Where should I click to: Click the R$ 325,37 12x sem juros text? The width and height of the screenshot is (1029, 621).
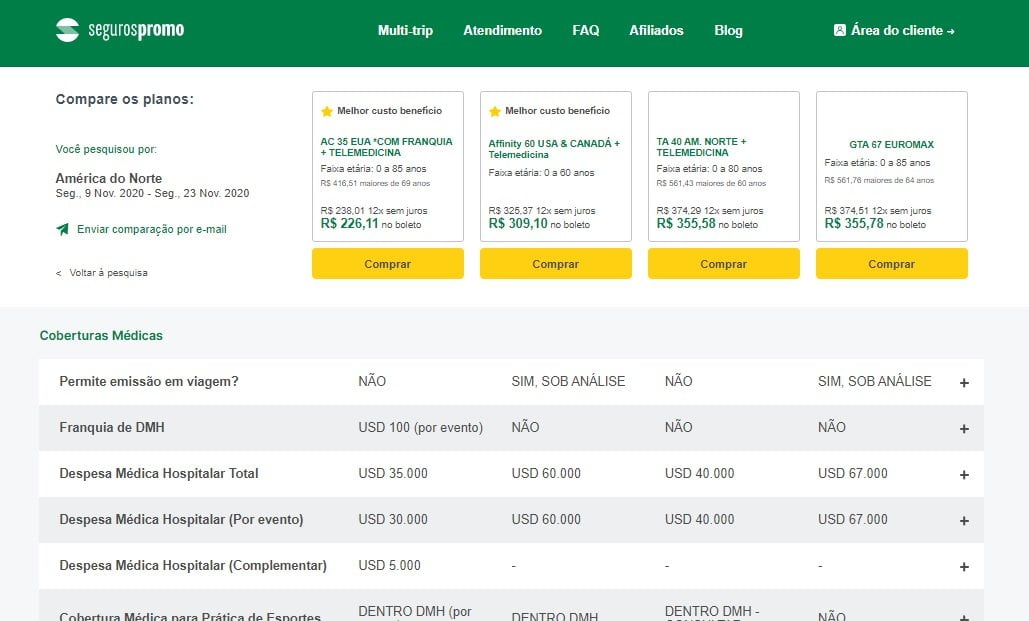[x=541, y=211]
